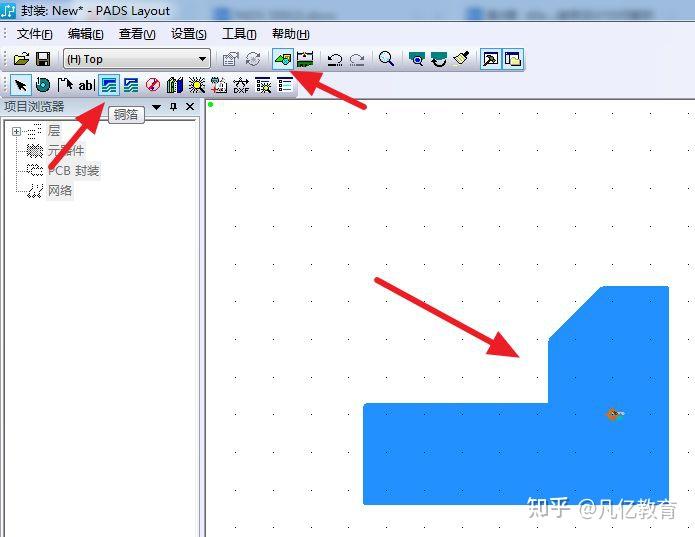Click the Redraw refresh icon
This screenshot has height=537, width=695.
coord(439,59)
